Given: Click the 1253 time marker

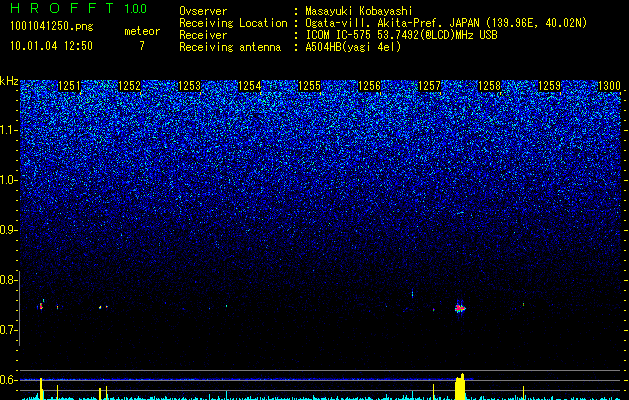Looking at the screenshot, I should click(x=189, y=86).
